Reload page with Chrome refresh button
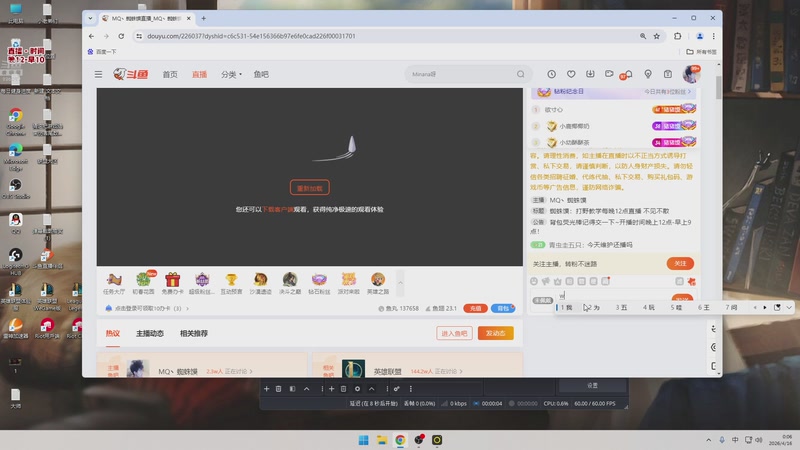800x450 pixels. tap(121, 36)
